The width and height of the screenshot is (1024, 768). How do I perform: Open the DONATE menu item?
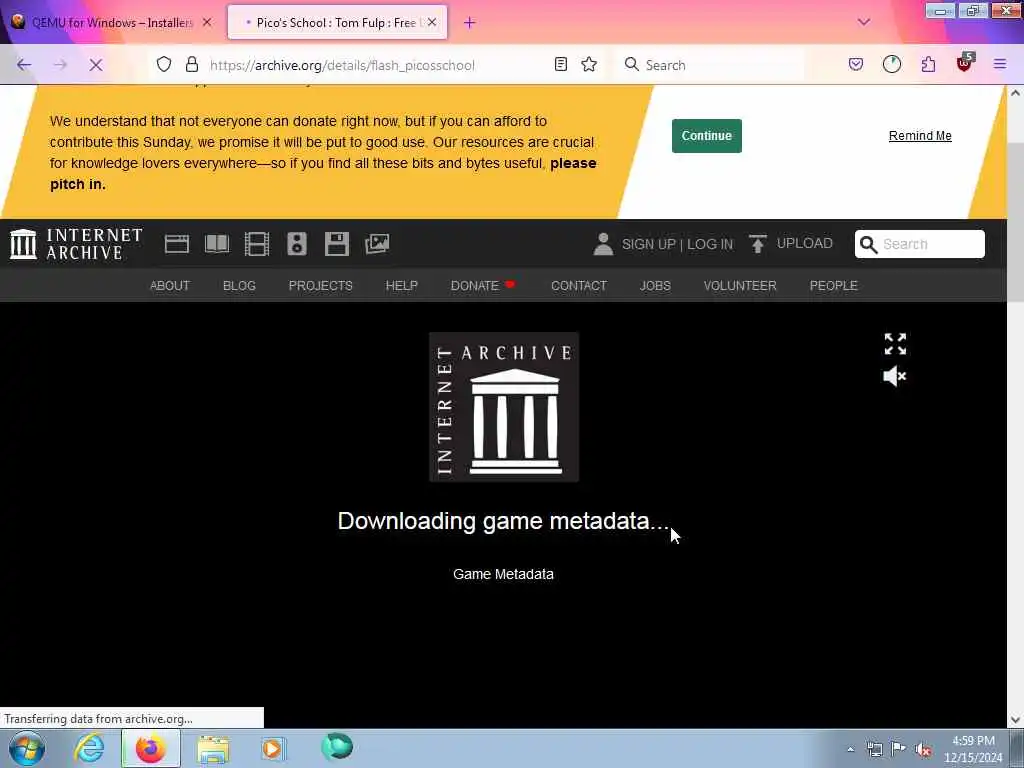[x=483, y=285]
